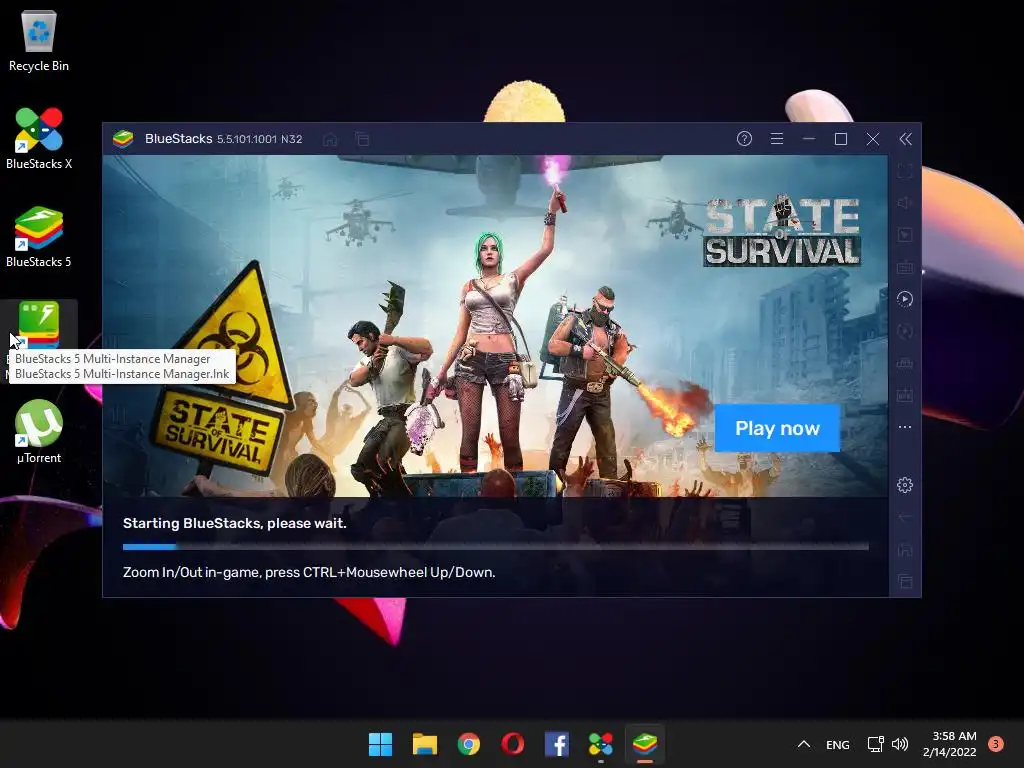Click the recent apps icon in sidebar

point(904,581)
